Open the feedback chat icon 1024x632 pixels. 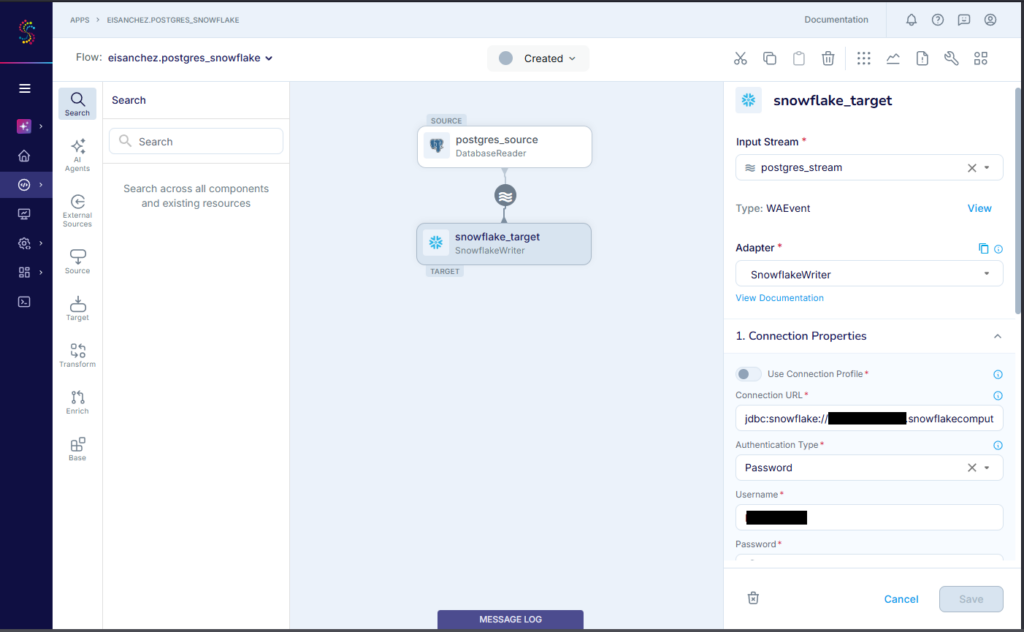964,20
